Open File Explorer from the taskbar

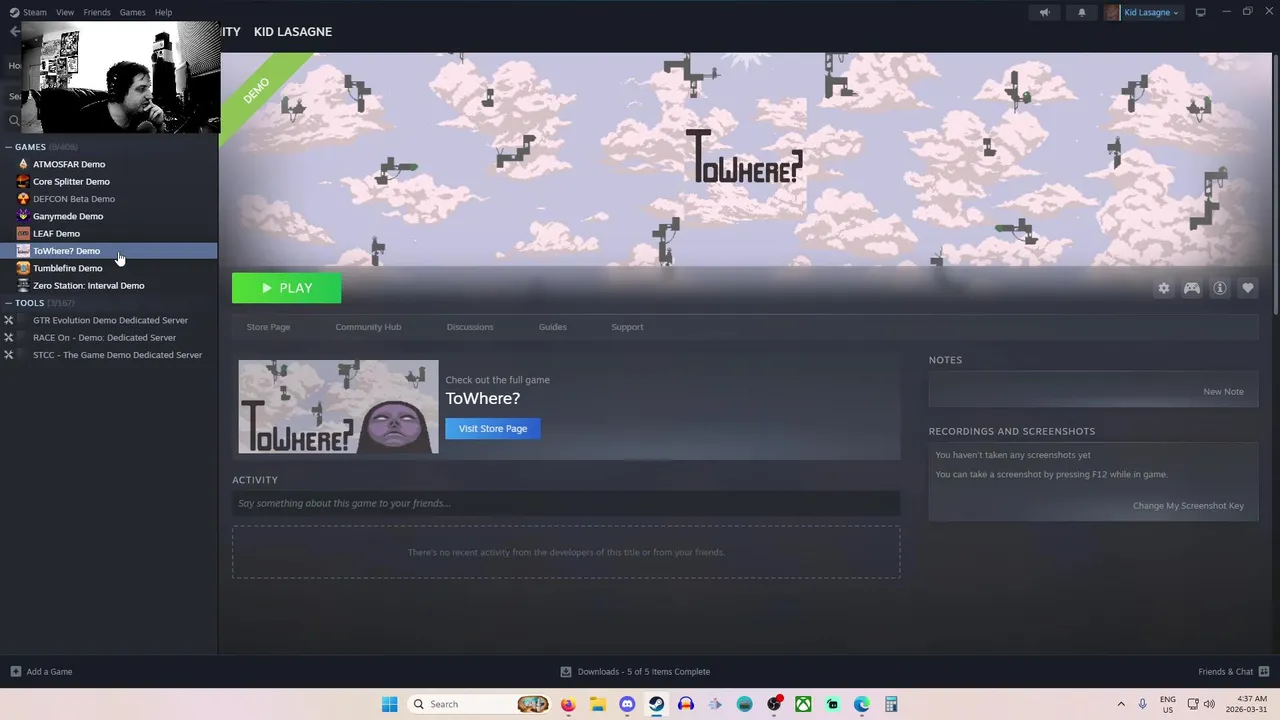point(597,704)
